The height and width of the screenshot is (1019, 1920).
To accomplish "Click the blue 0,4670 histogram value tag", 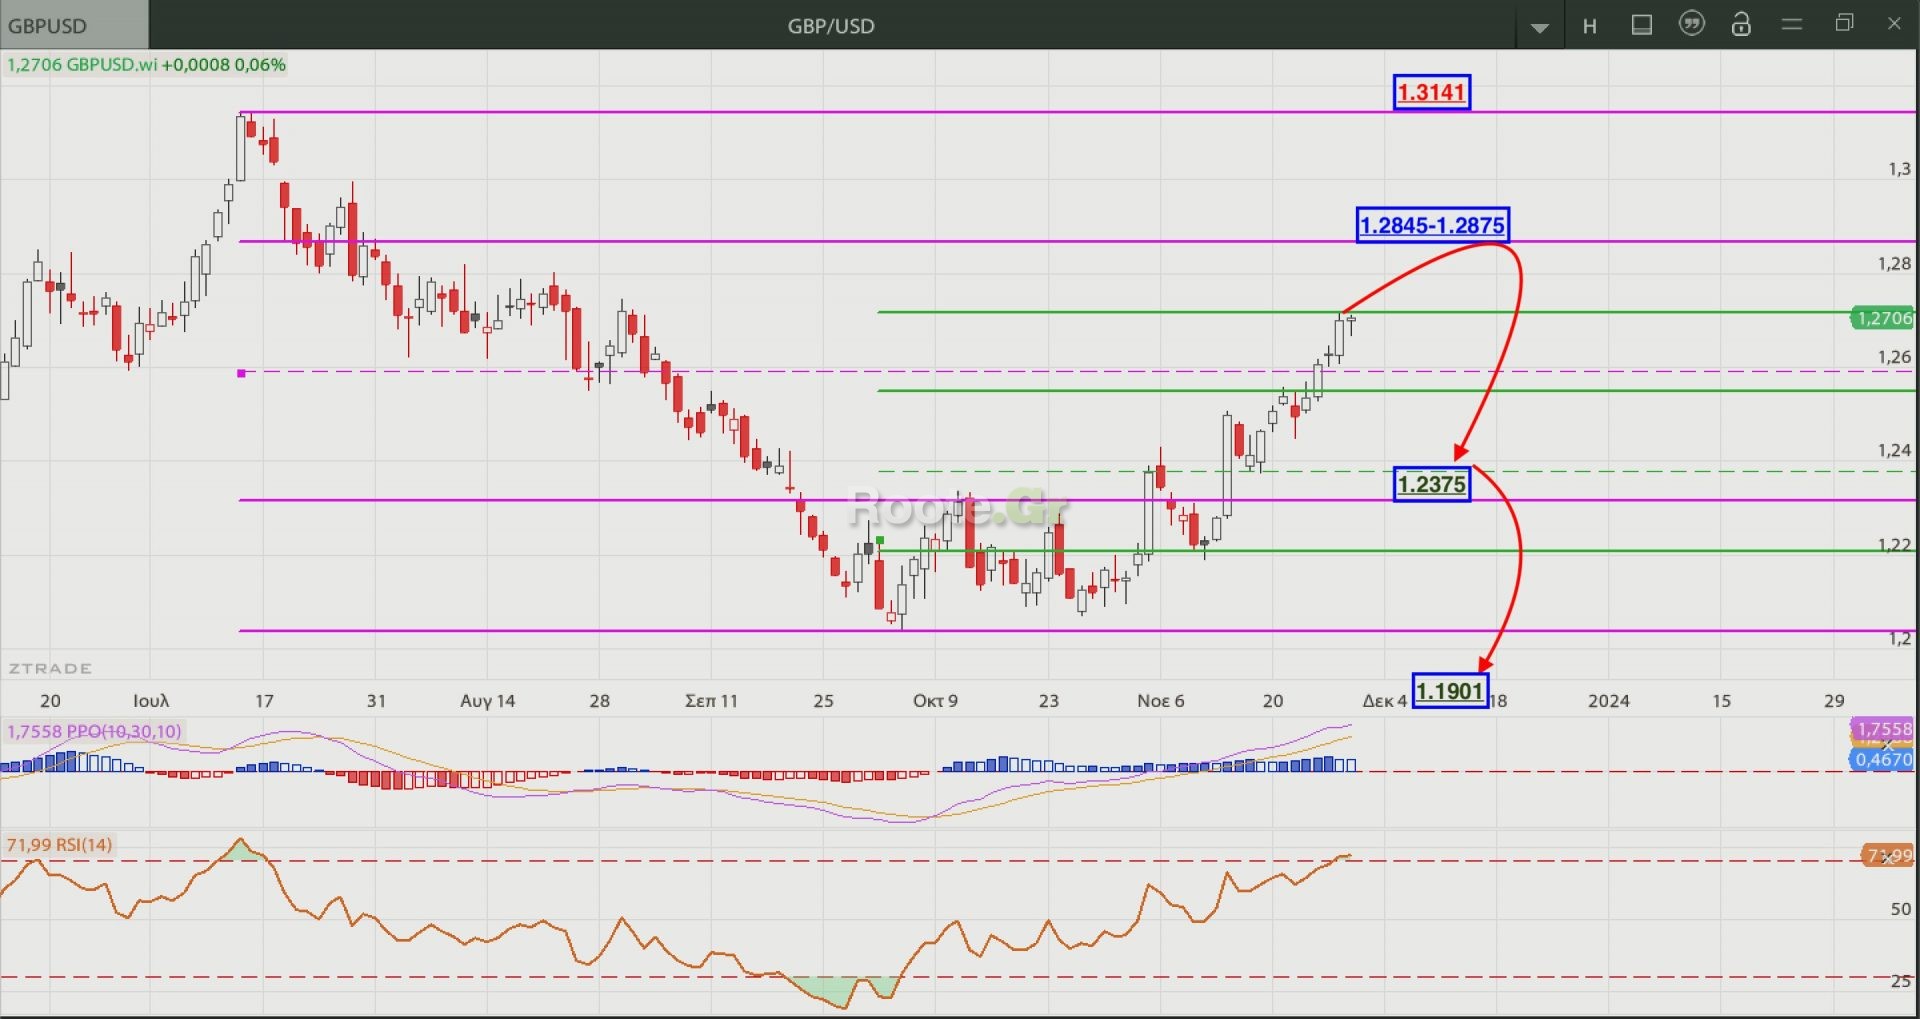I will (1882, 760).
